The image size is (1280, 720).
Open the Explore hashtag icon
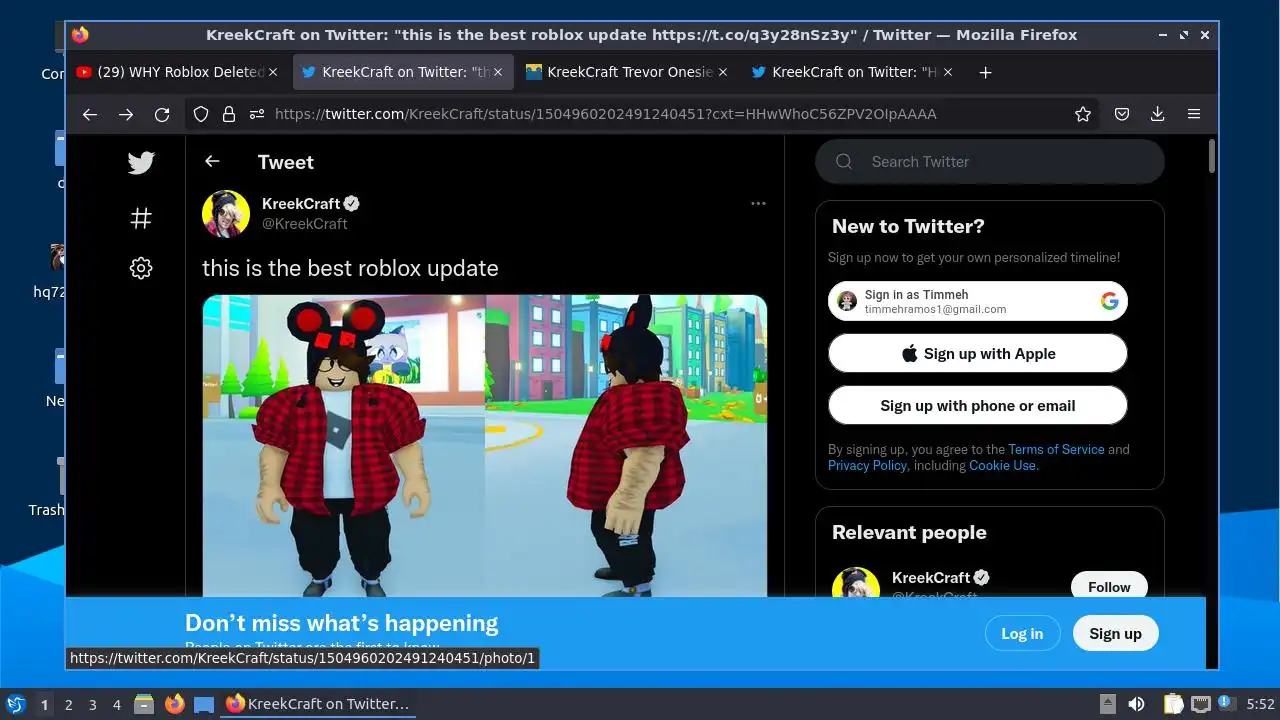coord(141,217)
